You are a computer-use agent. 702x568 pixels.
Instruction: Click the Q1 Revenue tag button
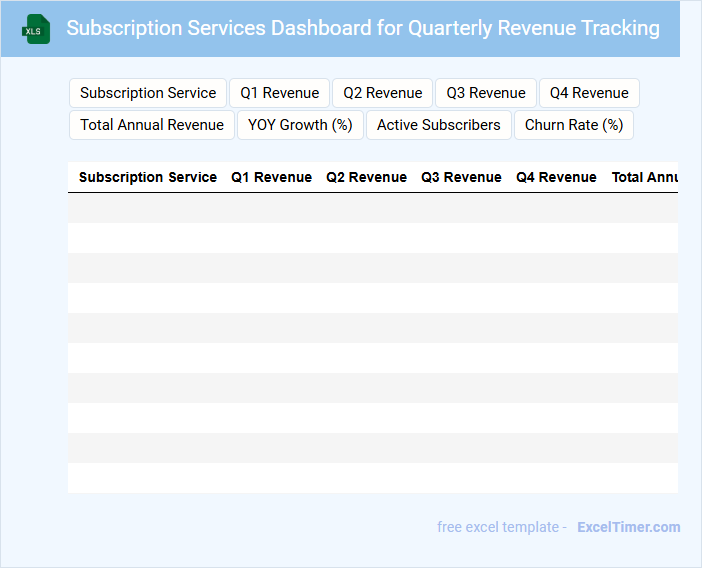(280, 93)
